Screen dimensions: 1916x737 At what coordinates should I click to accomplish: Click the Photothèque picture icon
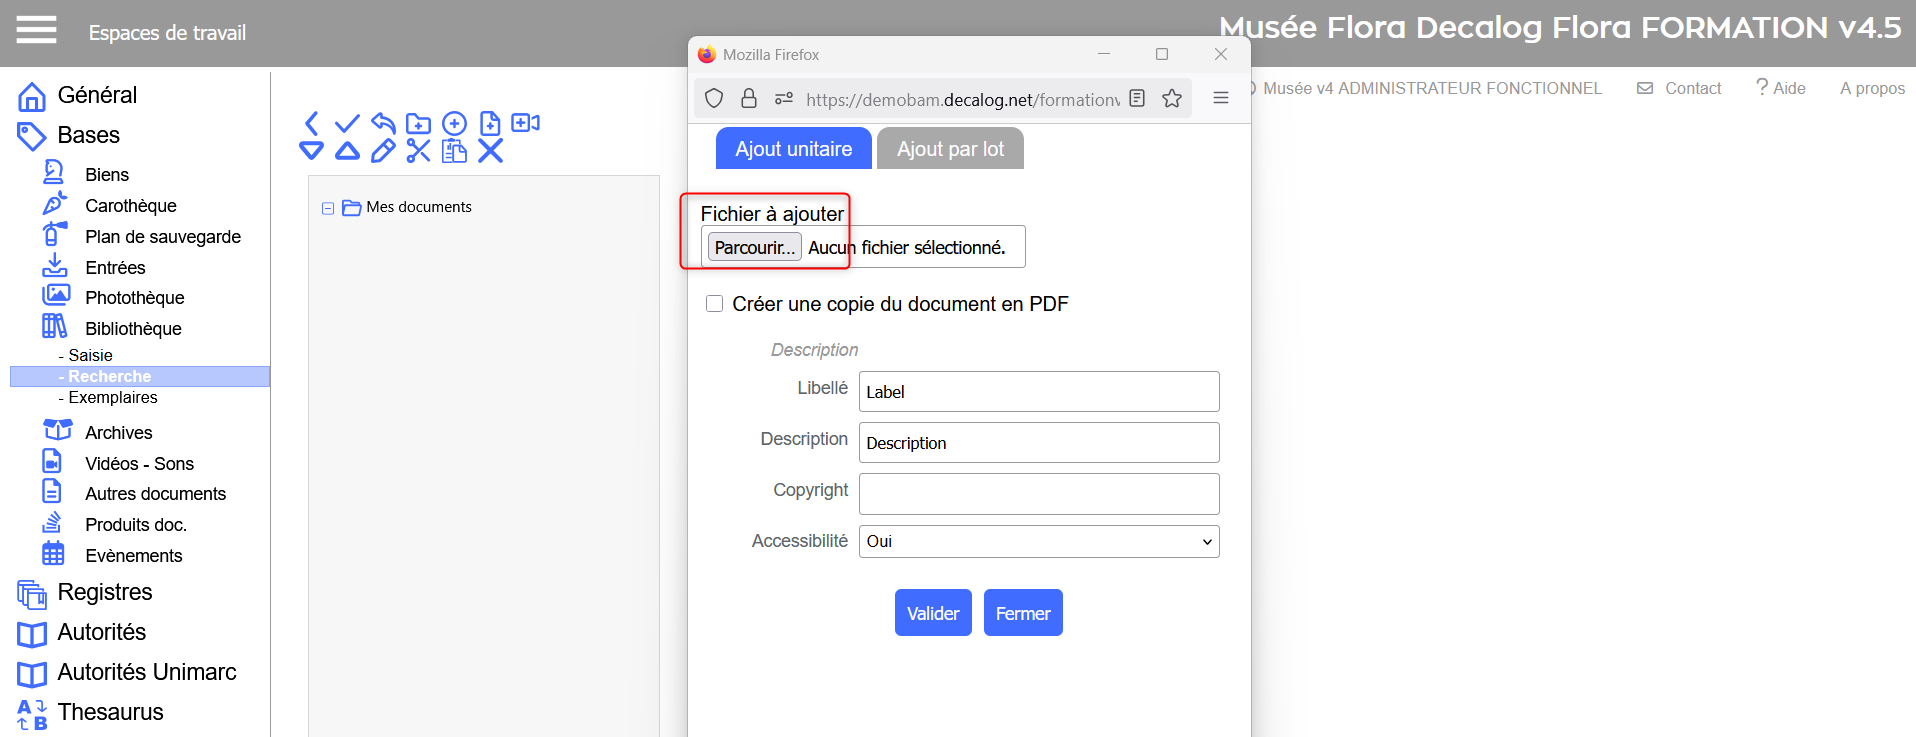click(56, 296)
